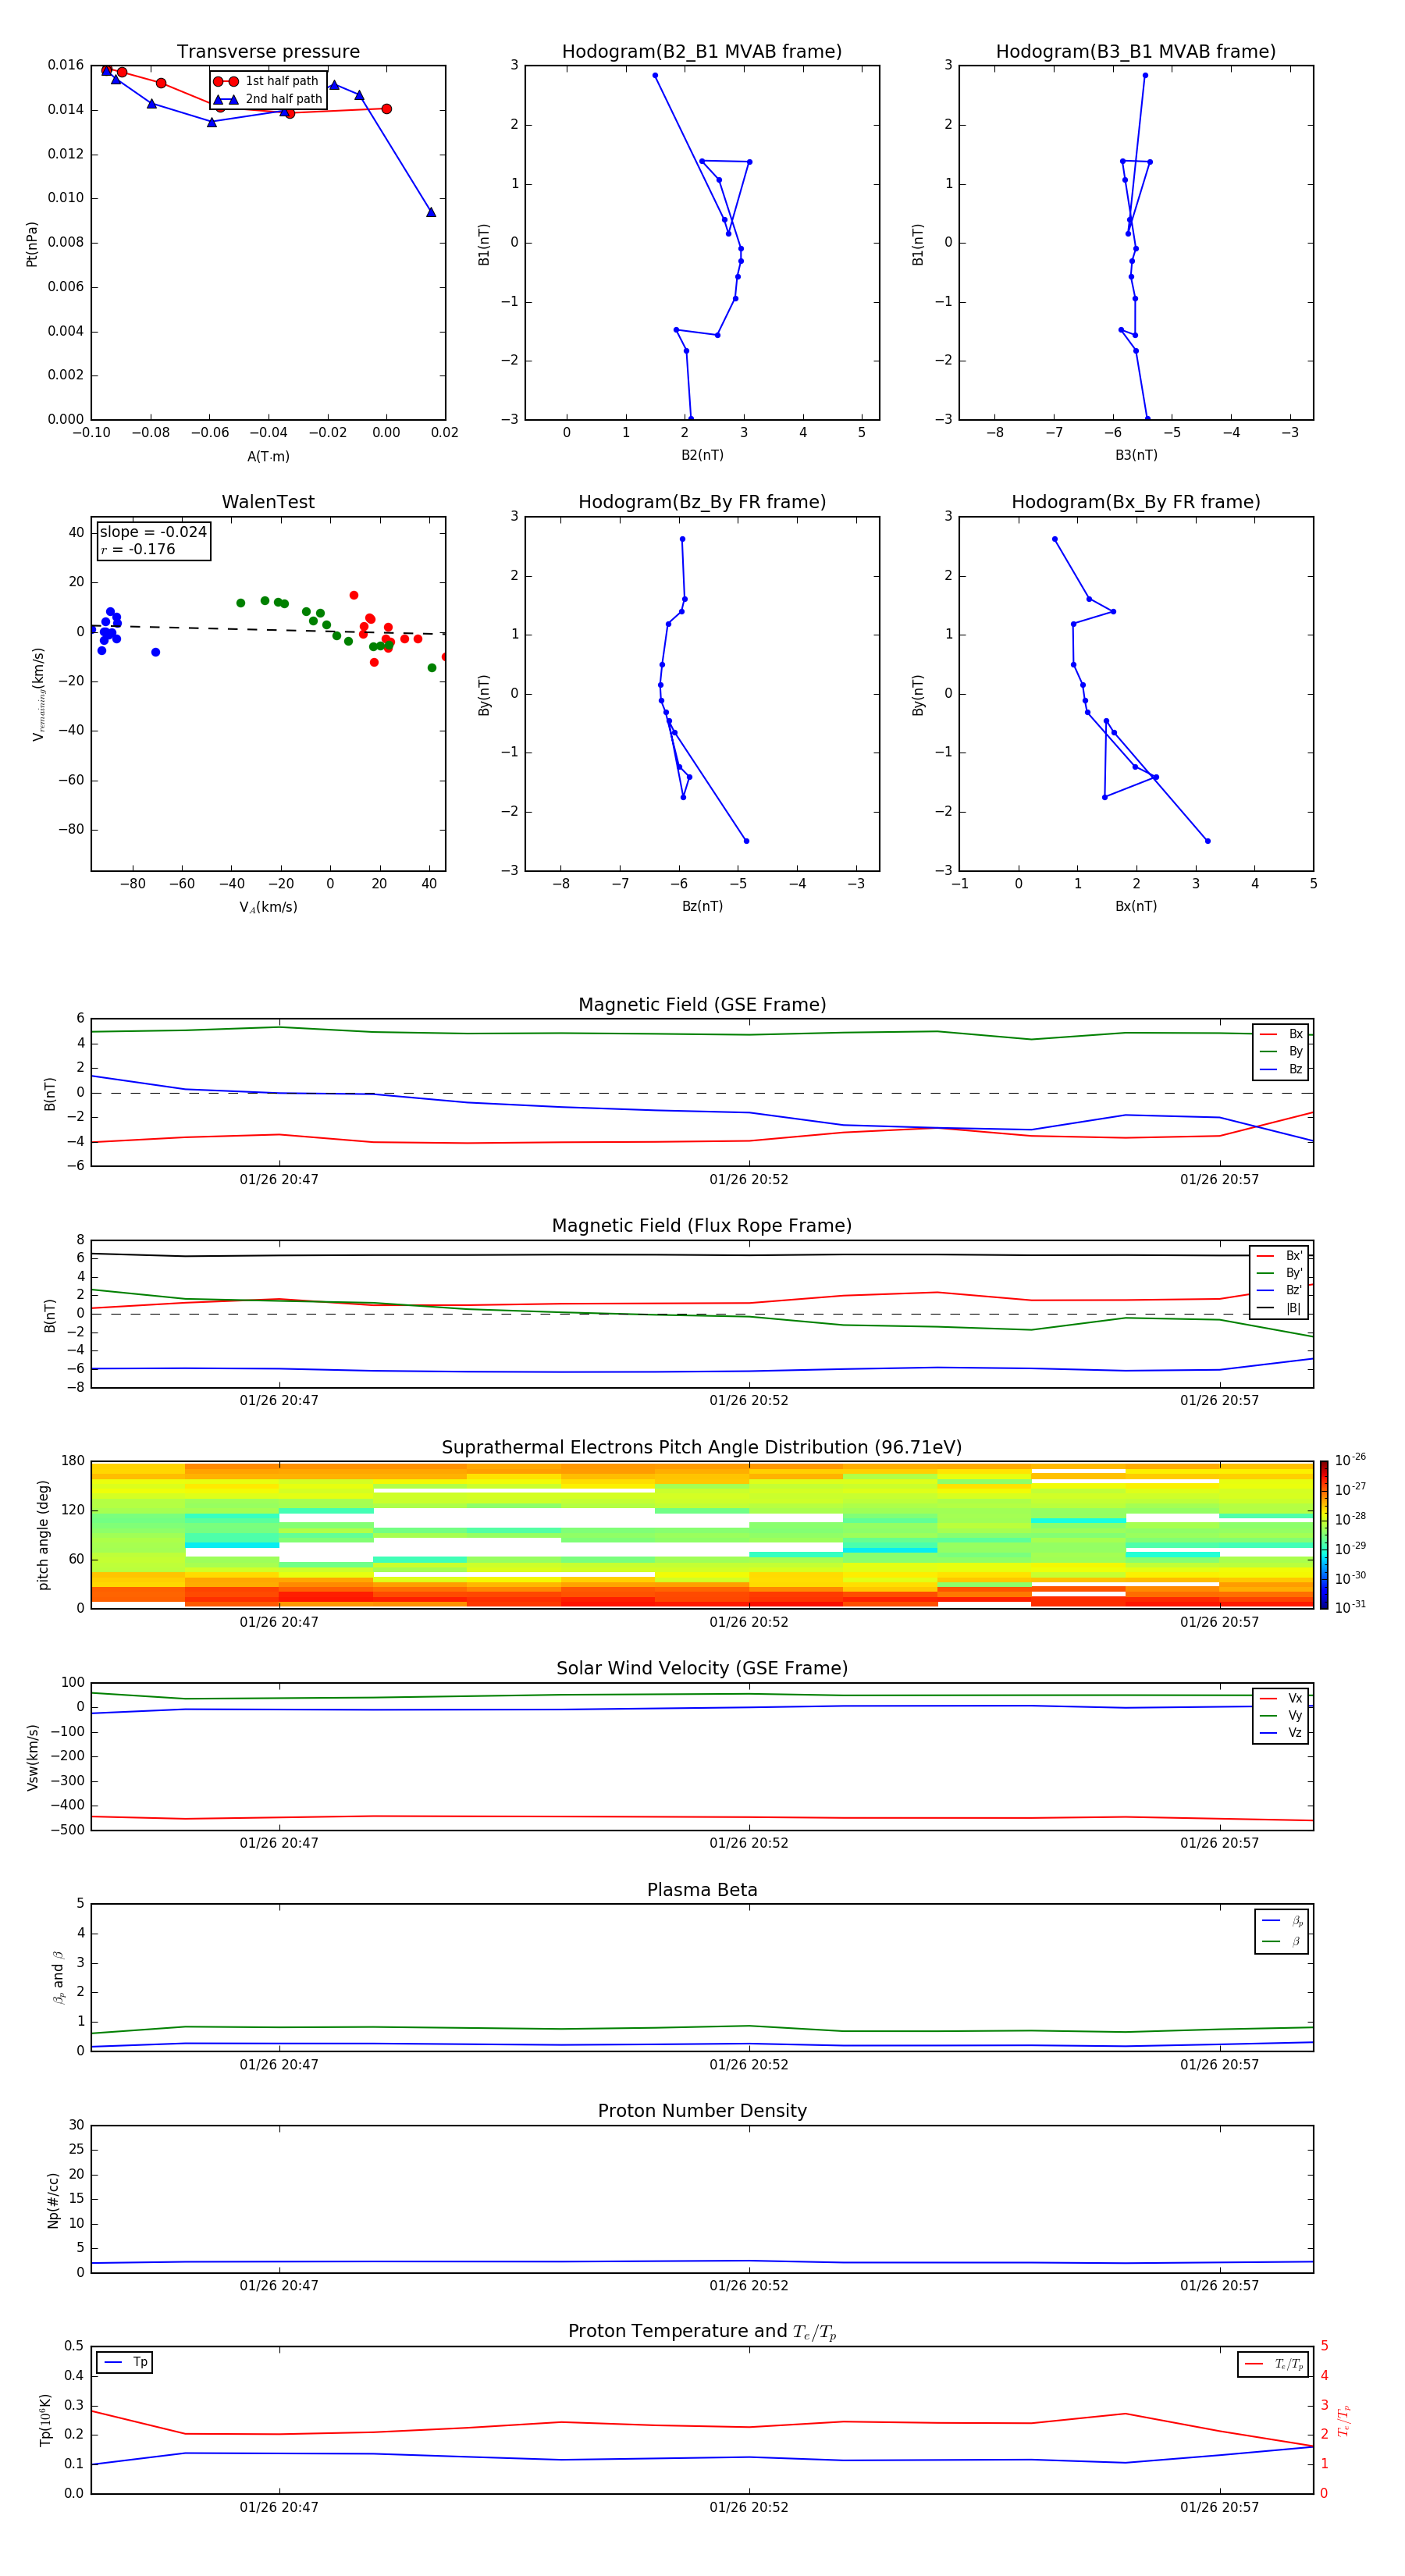Click the 'Plasma Beta' plot title
This screenshot has width=1405, height=2576.
(702, 1890)
